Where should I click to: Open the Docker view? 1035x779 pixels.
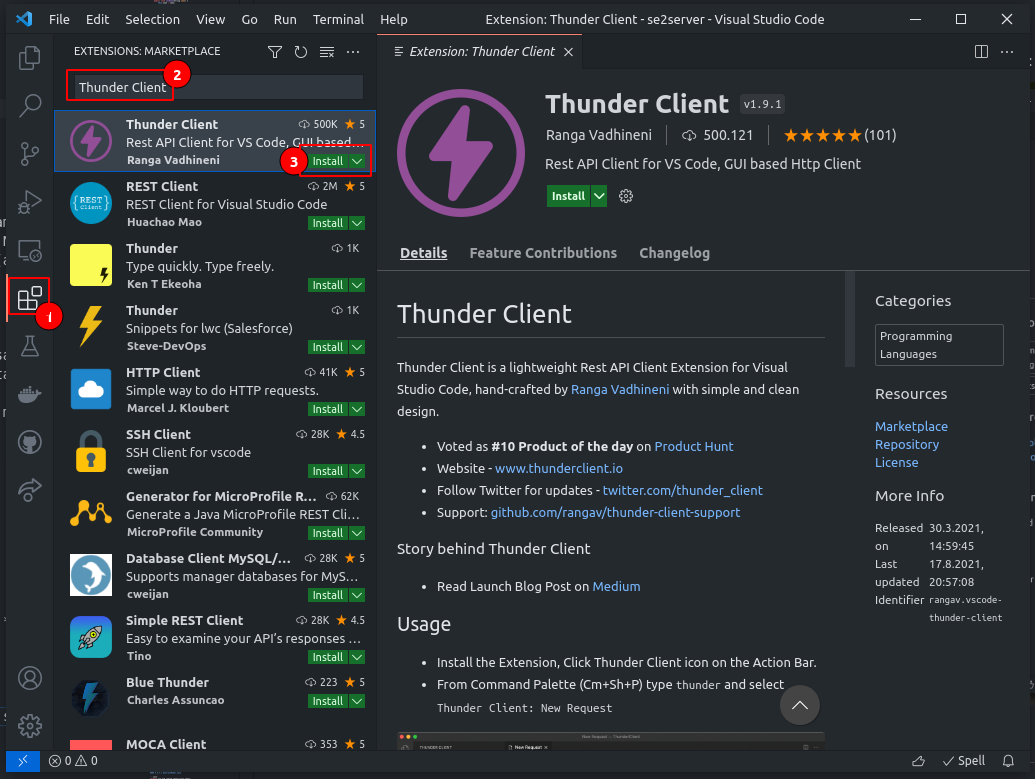point(29,395)
